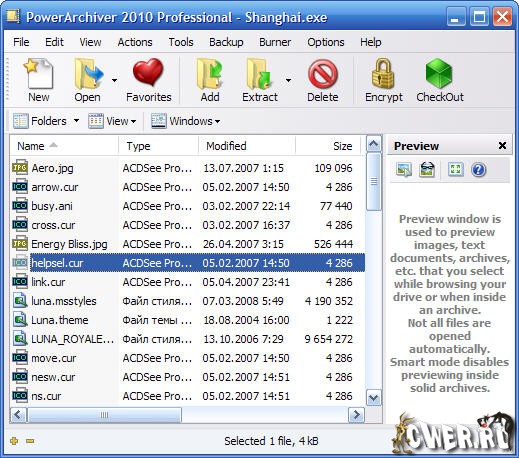Open the View menu in menu bar

click(x=90, y=42)
